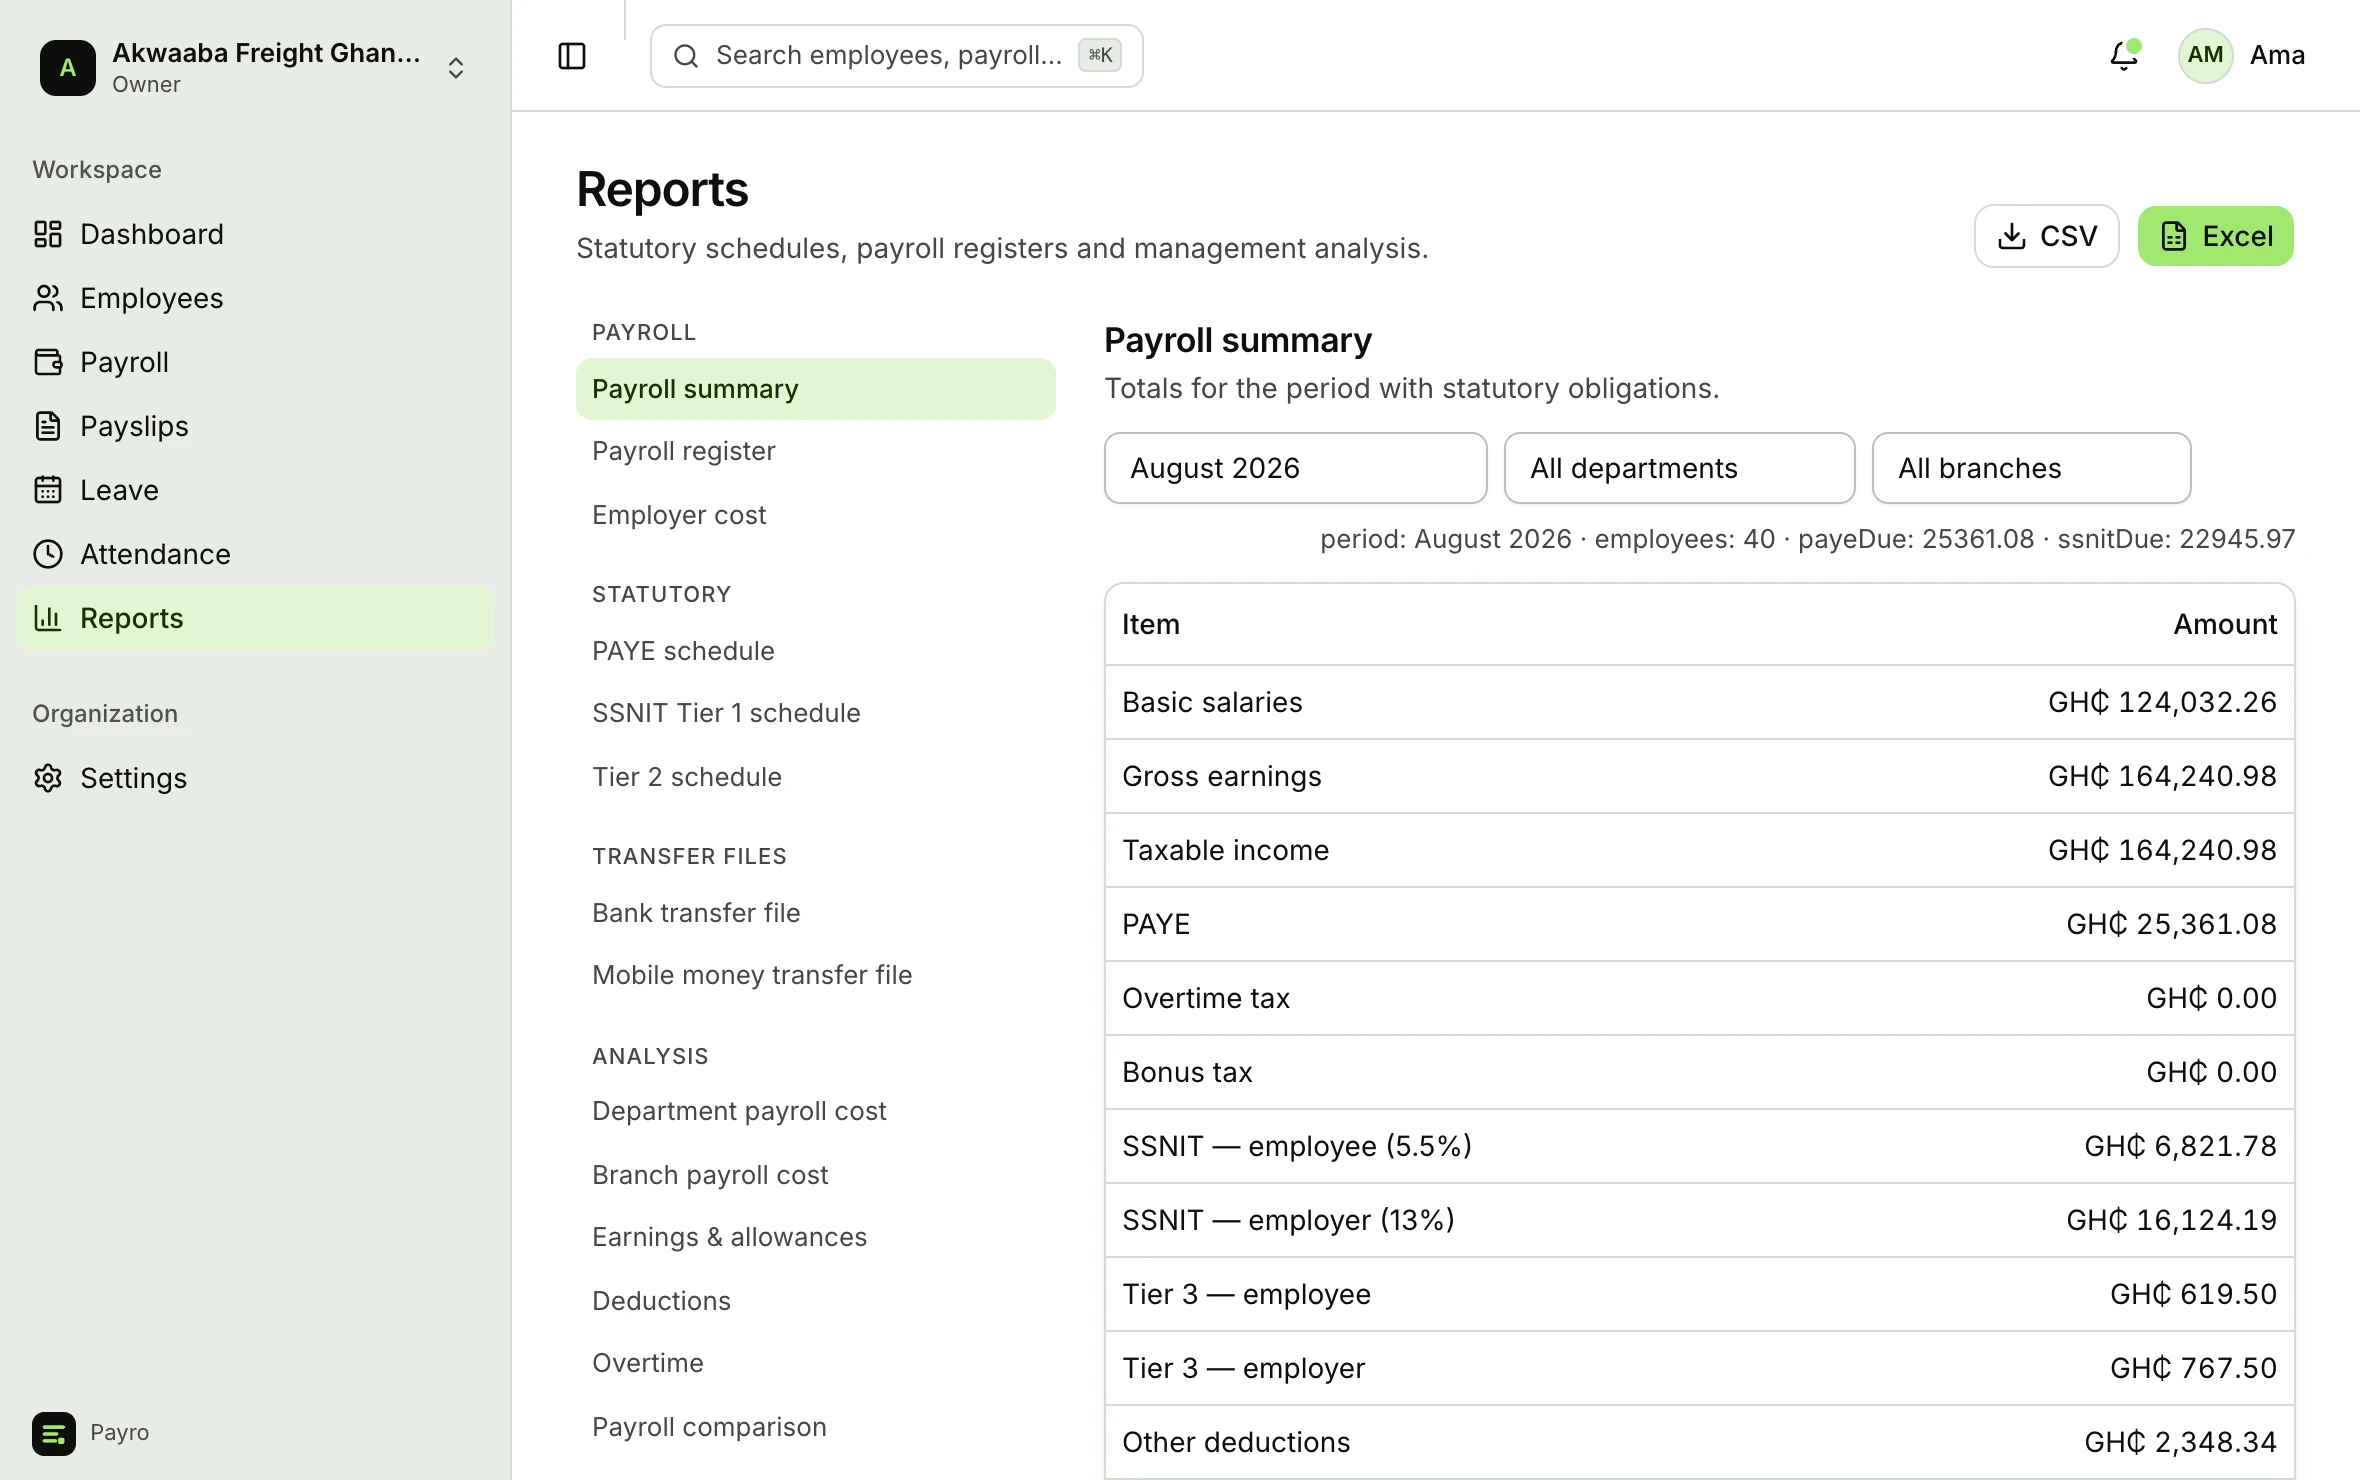Open Branch payroll cost analysis
Screen dimensions: 2360x1480
click(815, 1175)
